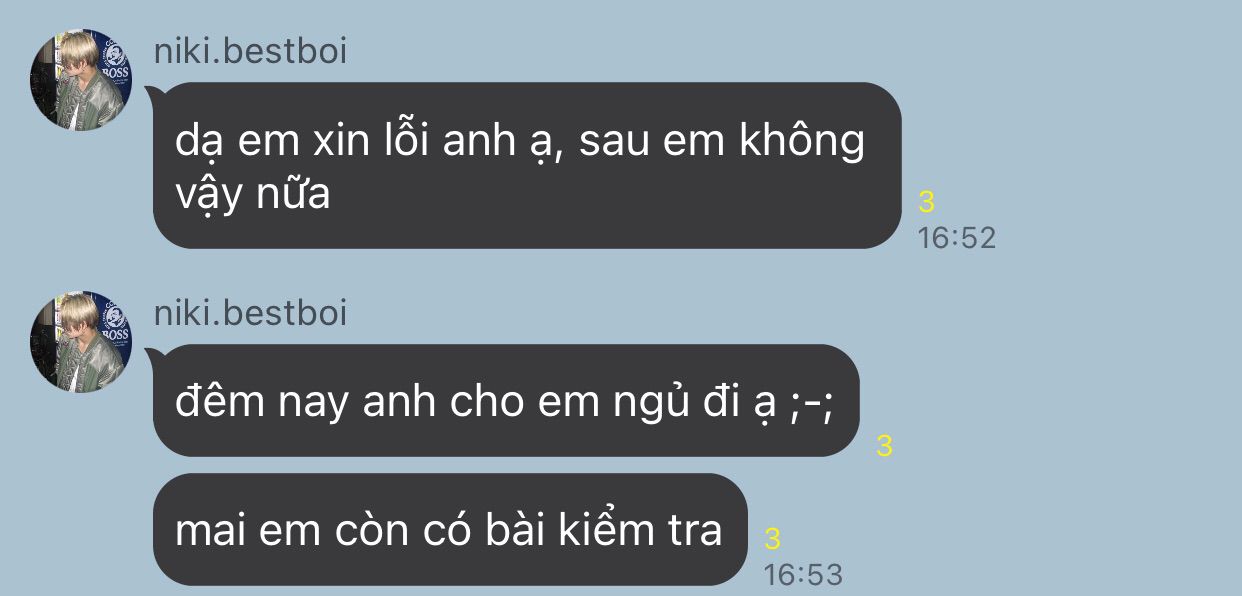The image size is (1242, 596).
Task: Open the yellow read count above 16:53
Action: click(772, 539)
